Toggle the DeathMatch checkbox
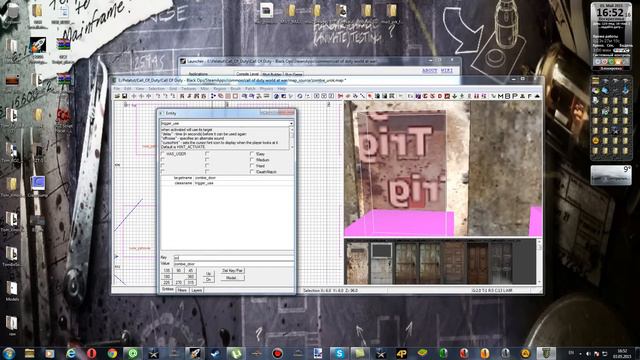 pos(252,172)
